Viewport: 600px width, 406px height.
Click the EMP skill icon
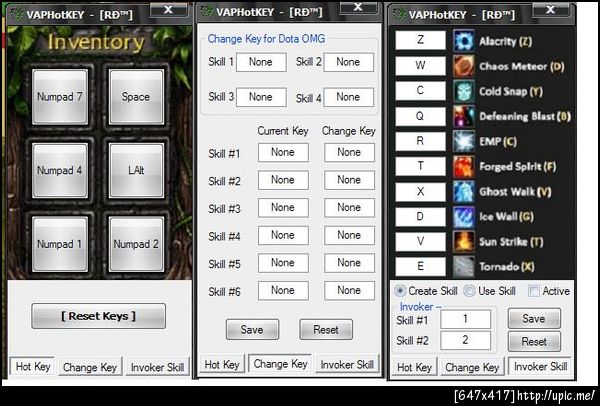click(464, 141)
